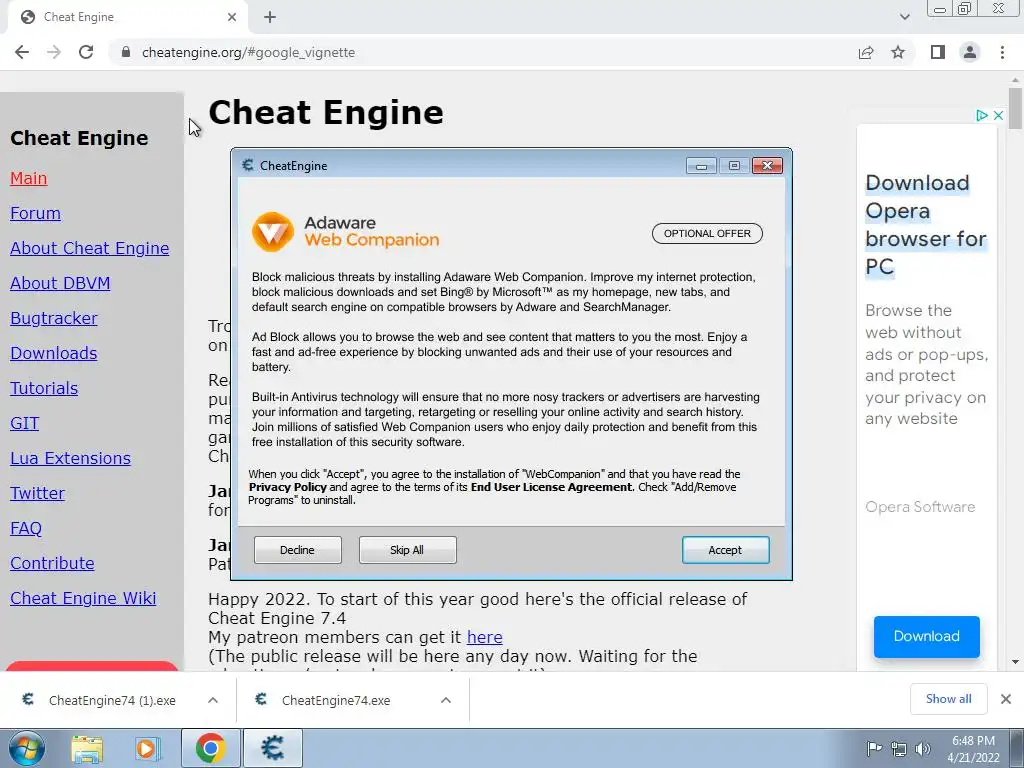Screen dimensions: 1024x768
Task: Open the Downloads sidebar link
Action: [54, 353]
